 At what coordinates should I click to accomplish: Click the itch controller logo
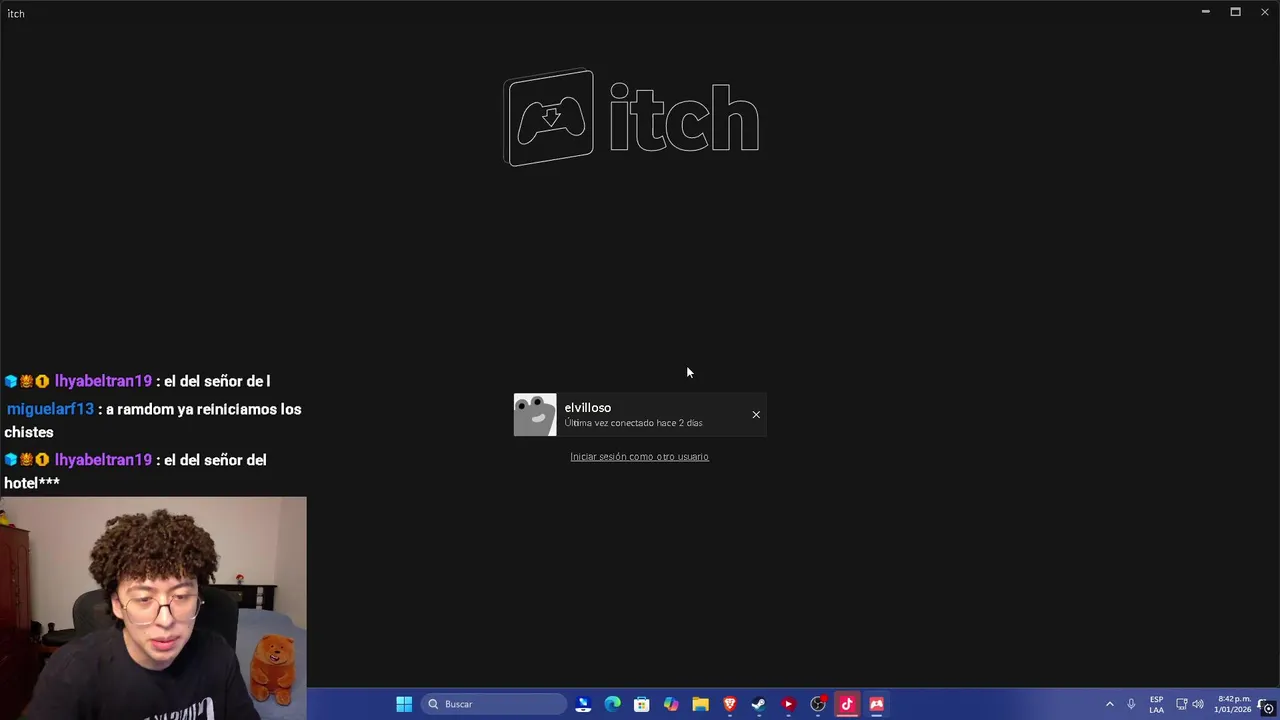[549, 118]
